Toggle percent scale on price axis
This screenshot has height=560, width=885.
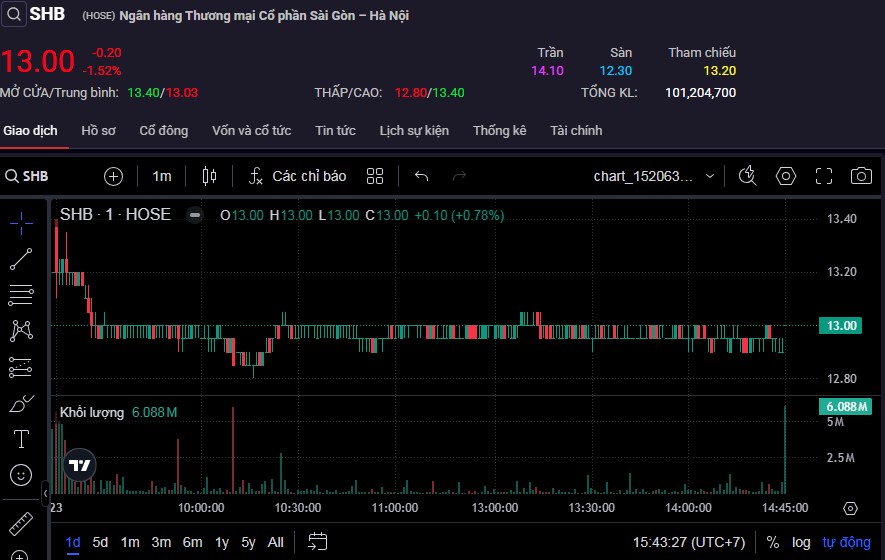pos(772,542)
